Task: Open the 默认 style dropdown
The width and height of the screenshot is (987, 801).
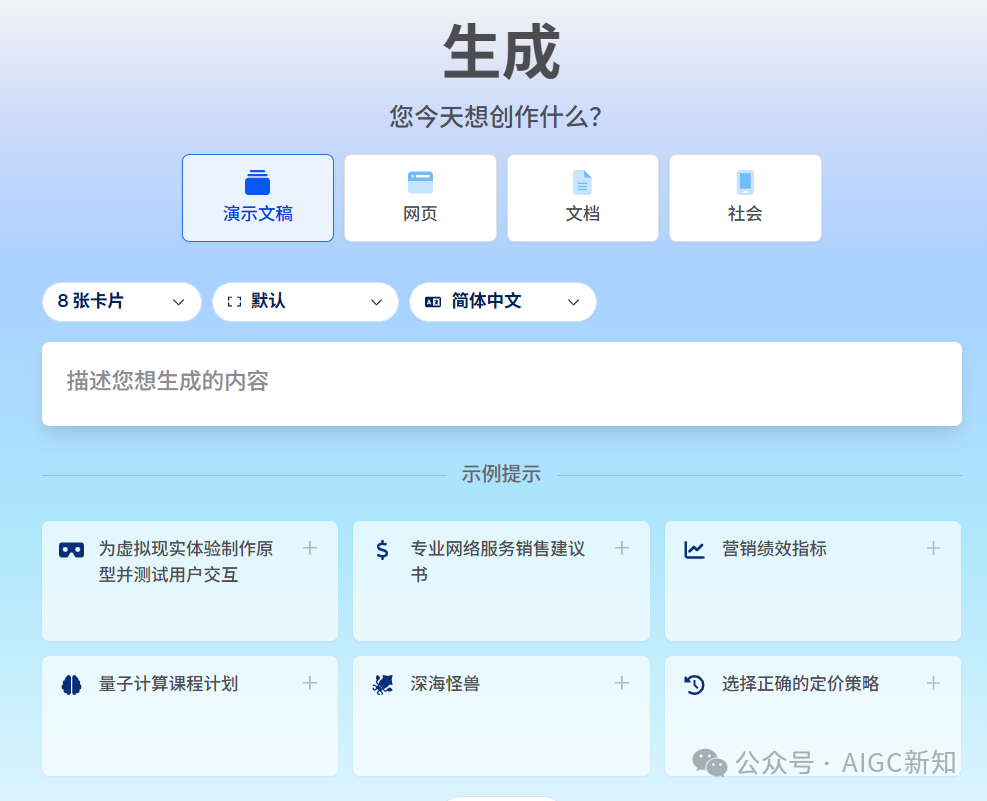Action: coord(304,301)
